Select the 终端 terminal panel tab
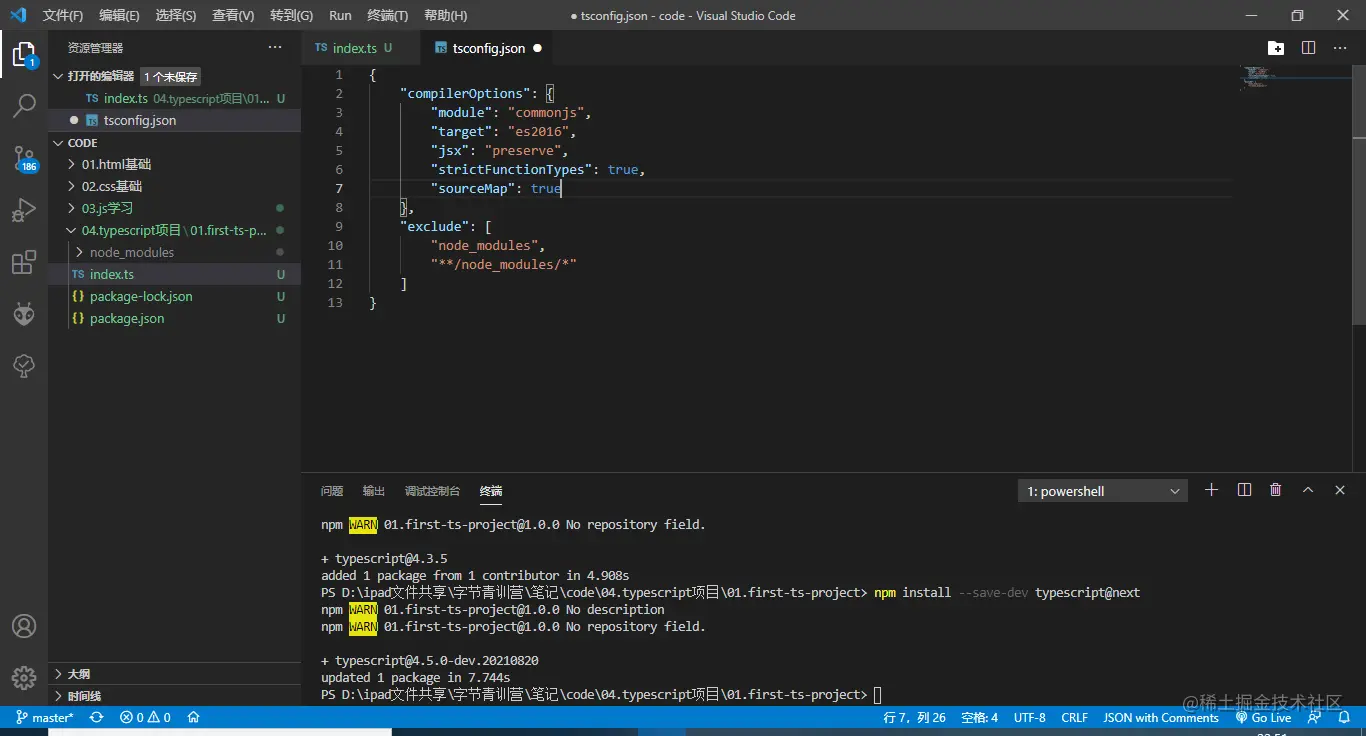Screen dimensions: 1366x736 coord(491,491)
